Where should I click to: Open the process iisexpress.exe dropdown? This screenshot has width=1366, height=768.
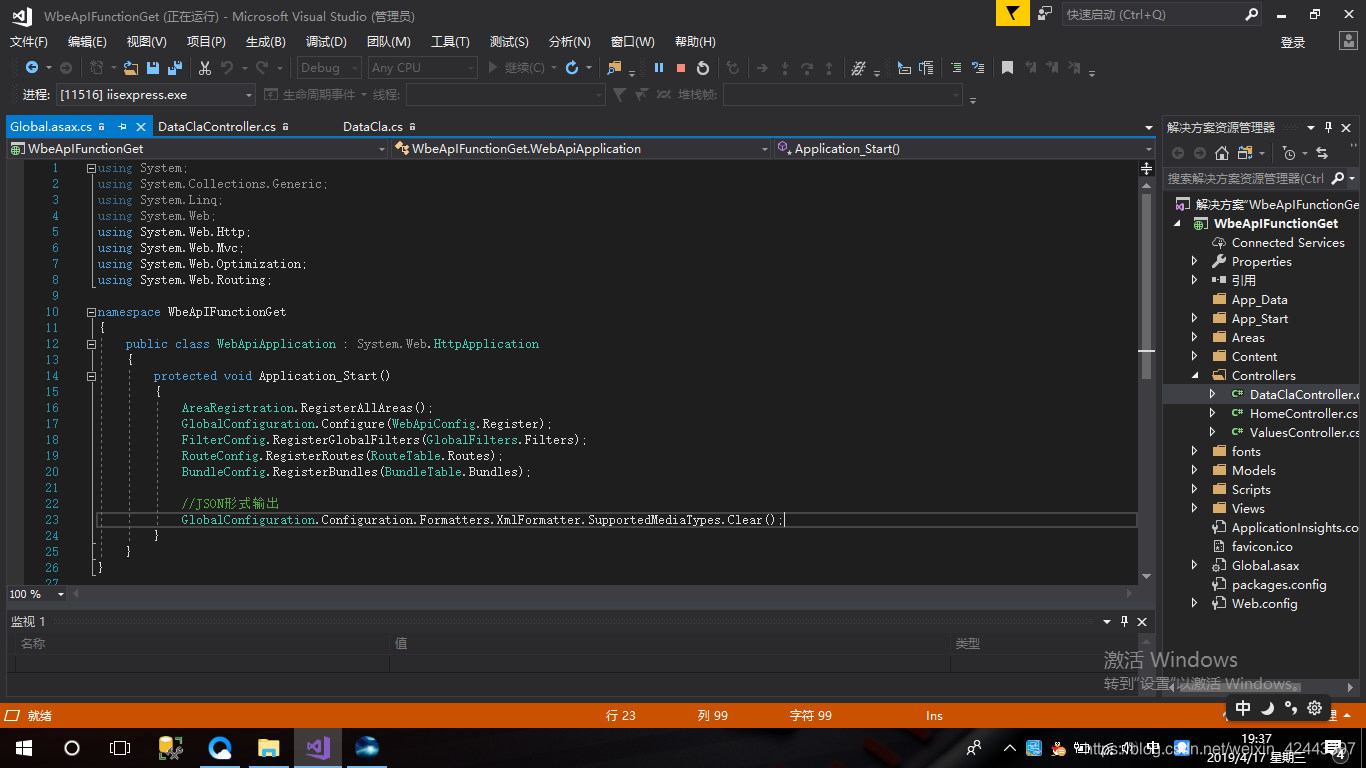point(156,95)
